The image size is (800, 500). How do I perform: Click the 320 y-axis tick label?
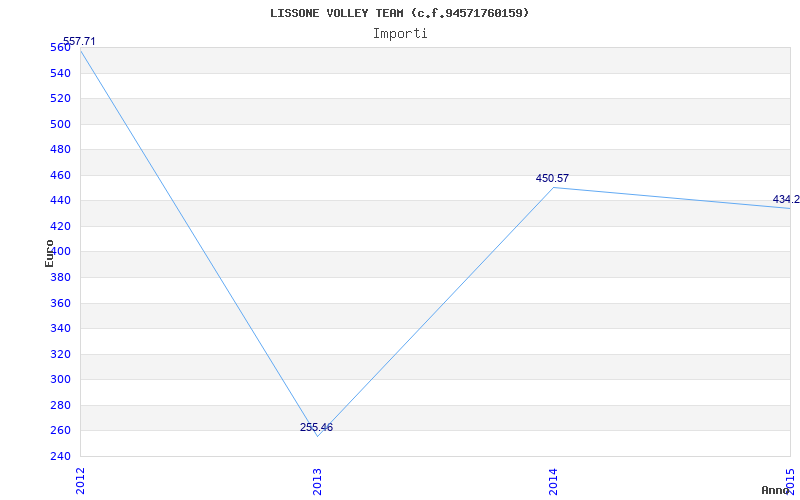(61, 355)
